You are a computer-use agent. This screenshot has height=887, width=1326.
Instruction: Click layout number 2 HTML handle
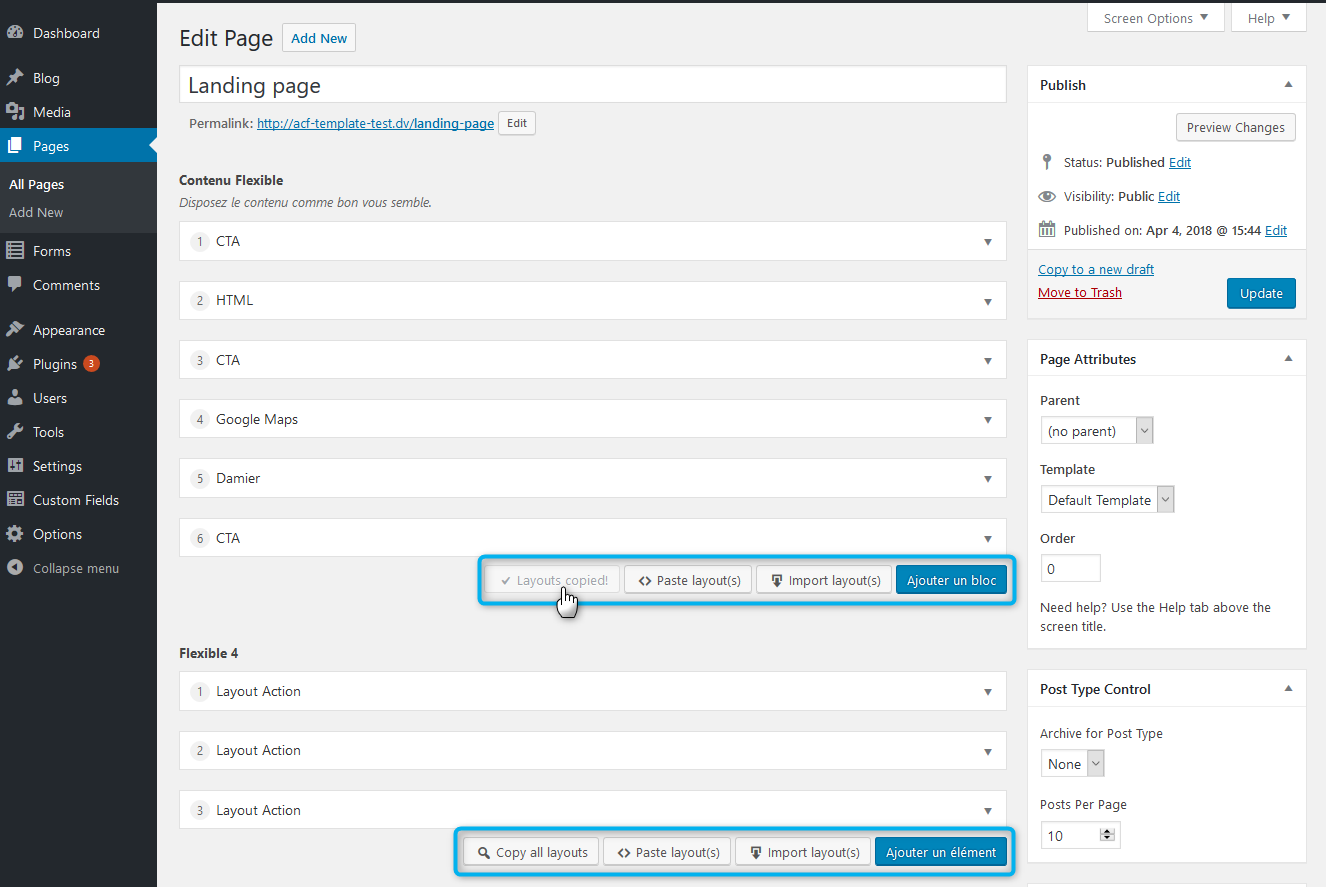pos(200,301)
